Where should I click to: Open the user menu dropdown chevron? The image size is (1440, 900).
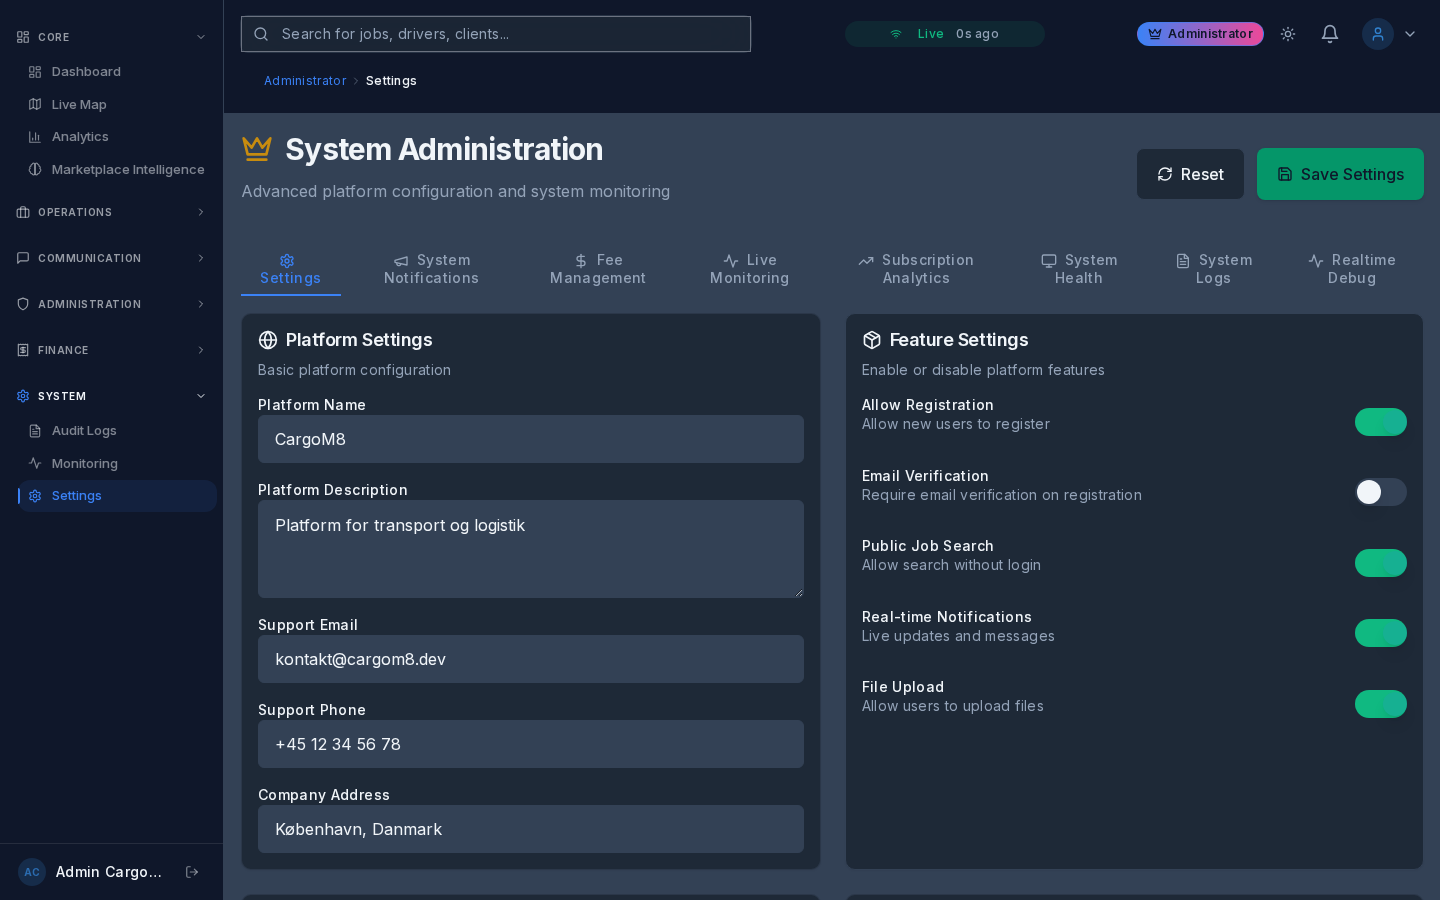tap(1410, 34)
